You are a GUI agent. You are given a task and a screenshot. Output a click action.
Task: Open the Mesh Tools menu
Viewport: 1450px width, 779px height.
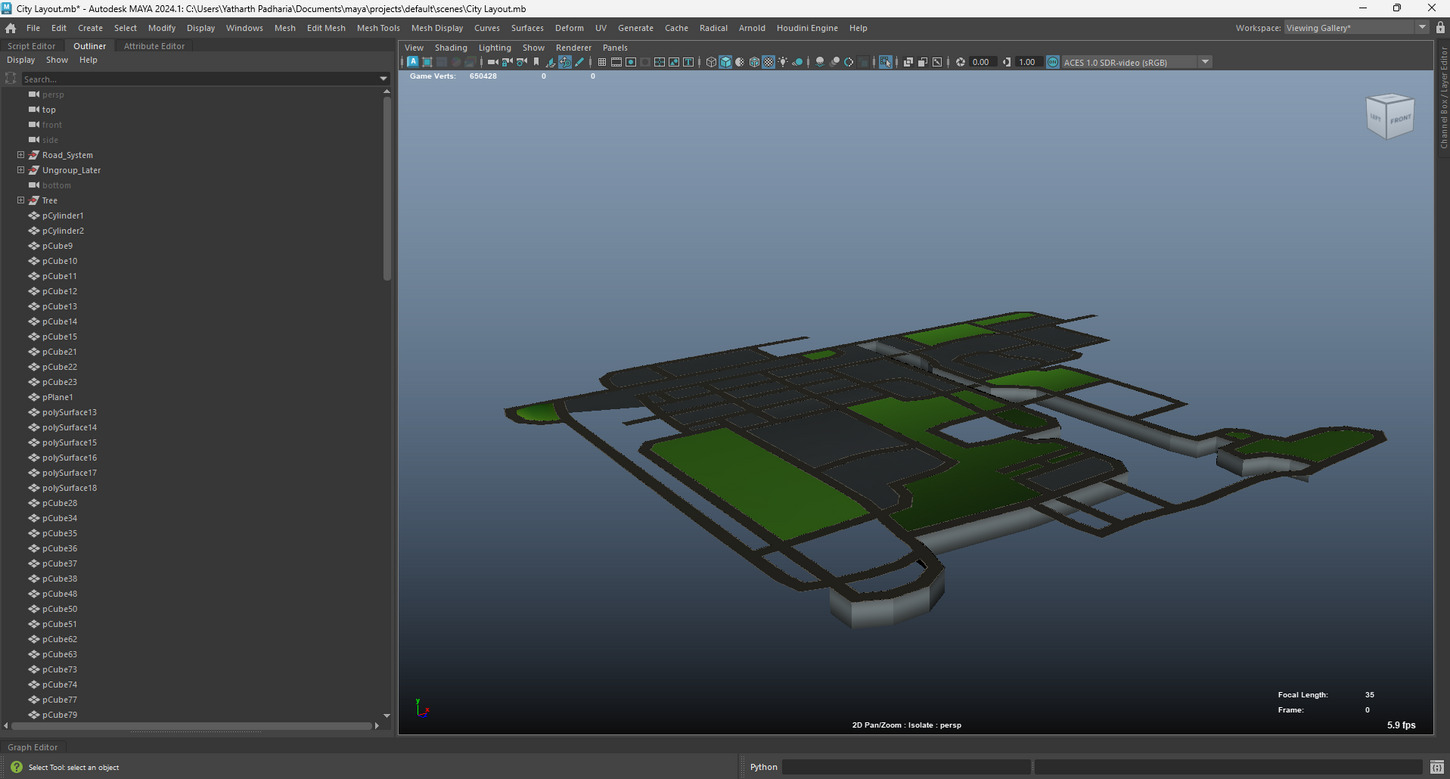377,28
